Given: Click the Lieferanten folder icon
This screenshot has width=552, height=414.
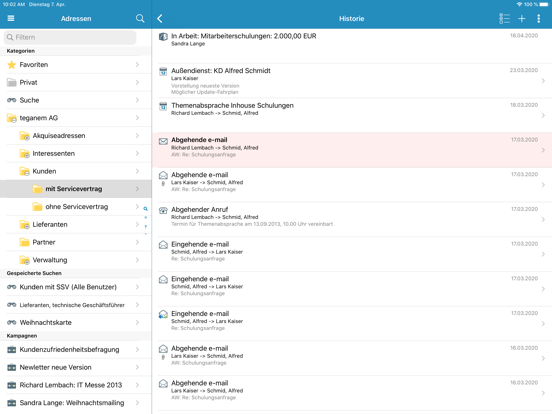Looking at the screenshot, I should click(24, 225).
